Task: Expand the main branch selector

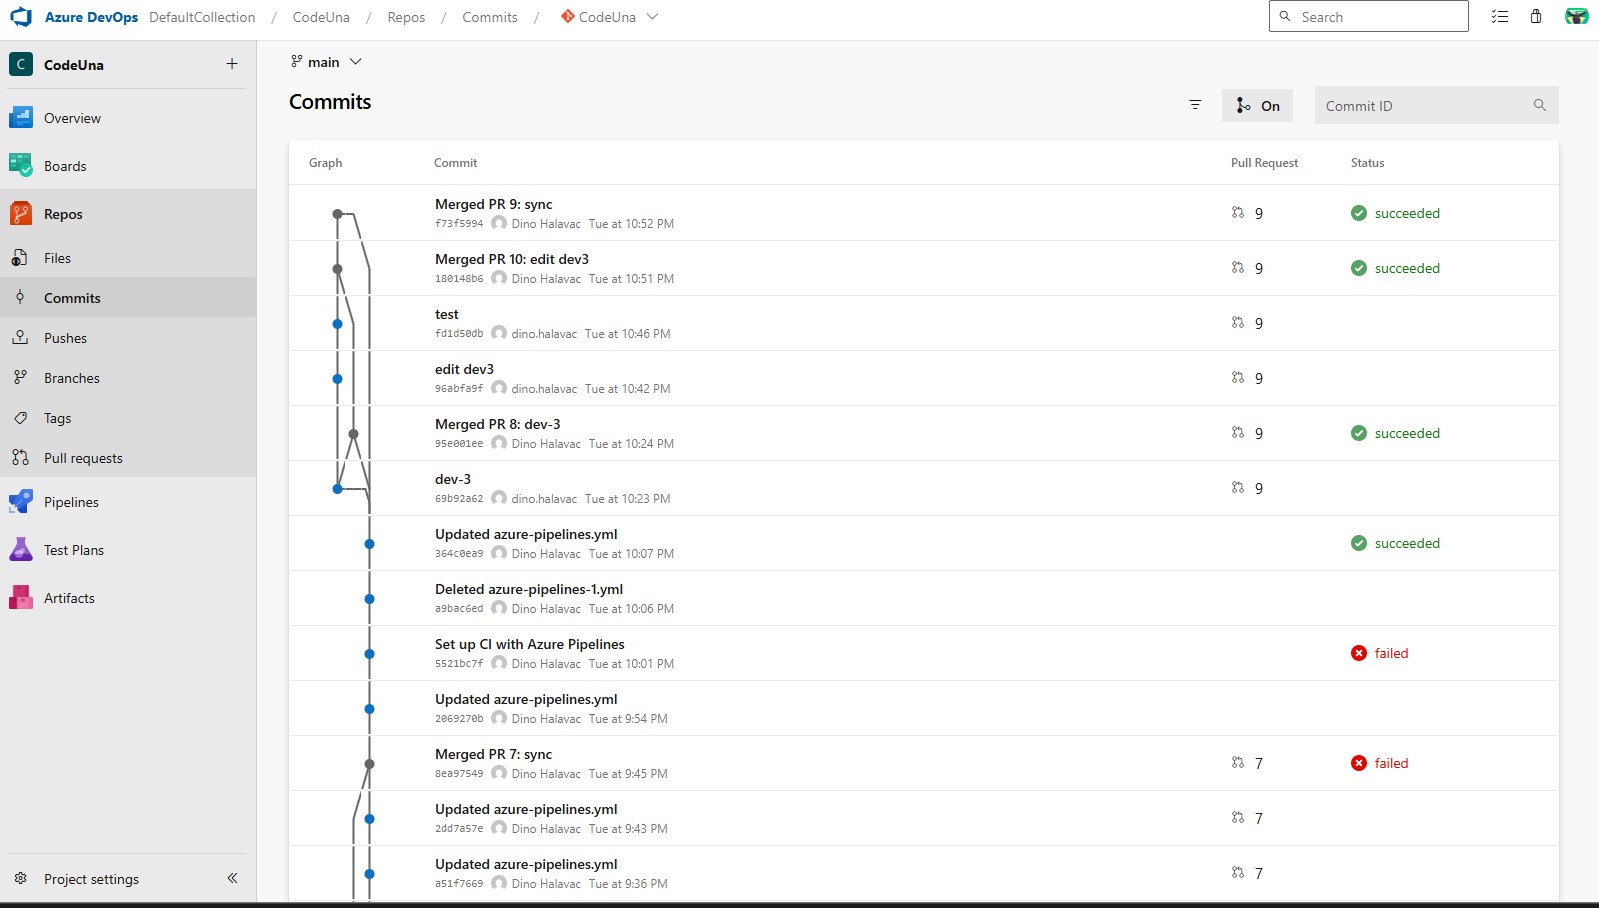Action: pyautogui.click(x=326, y=62)
